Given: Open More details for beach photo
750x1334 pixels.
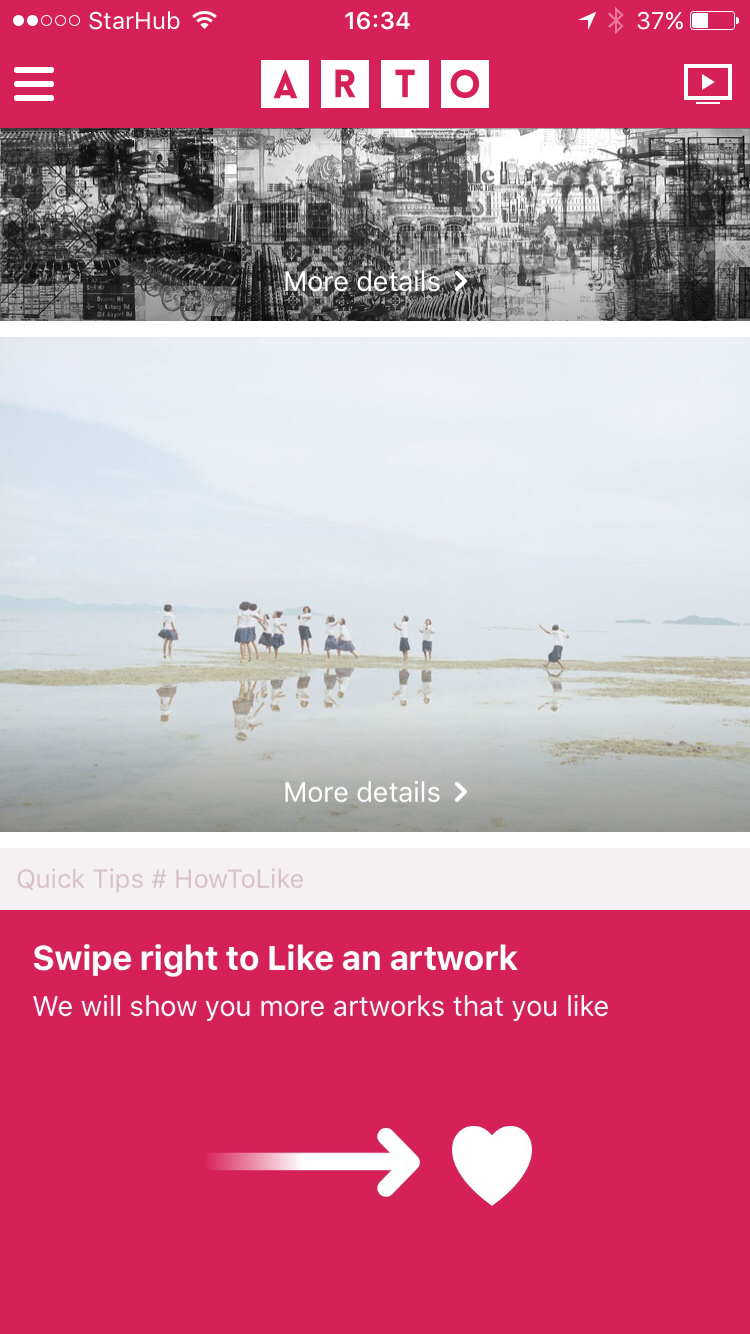Looking at the screenshot, I should click(375, 792).
